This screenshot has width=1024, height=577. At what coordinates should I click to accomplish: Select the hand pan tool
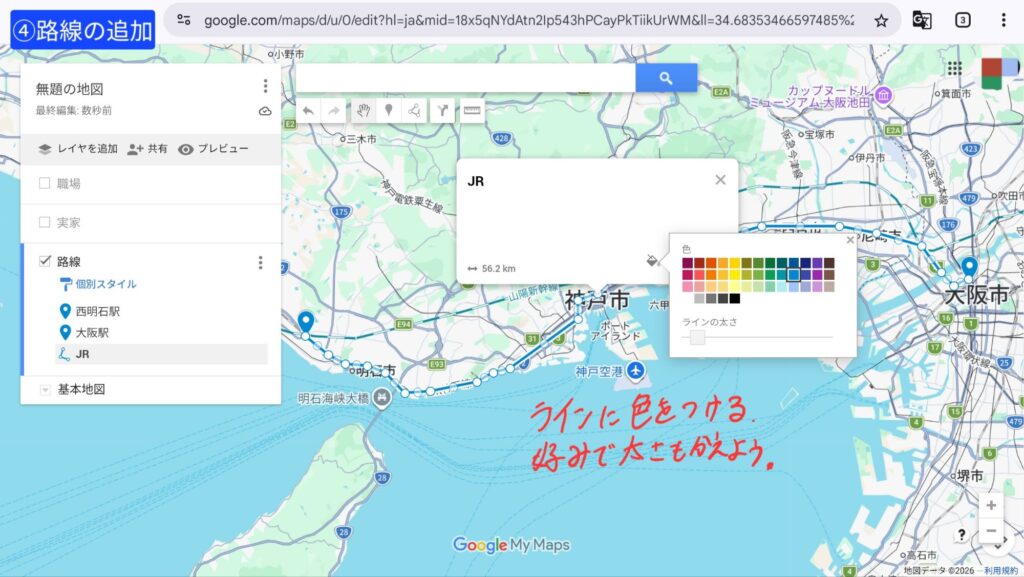pos(363,111)
